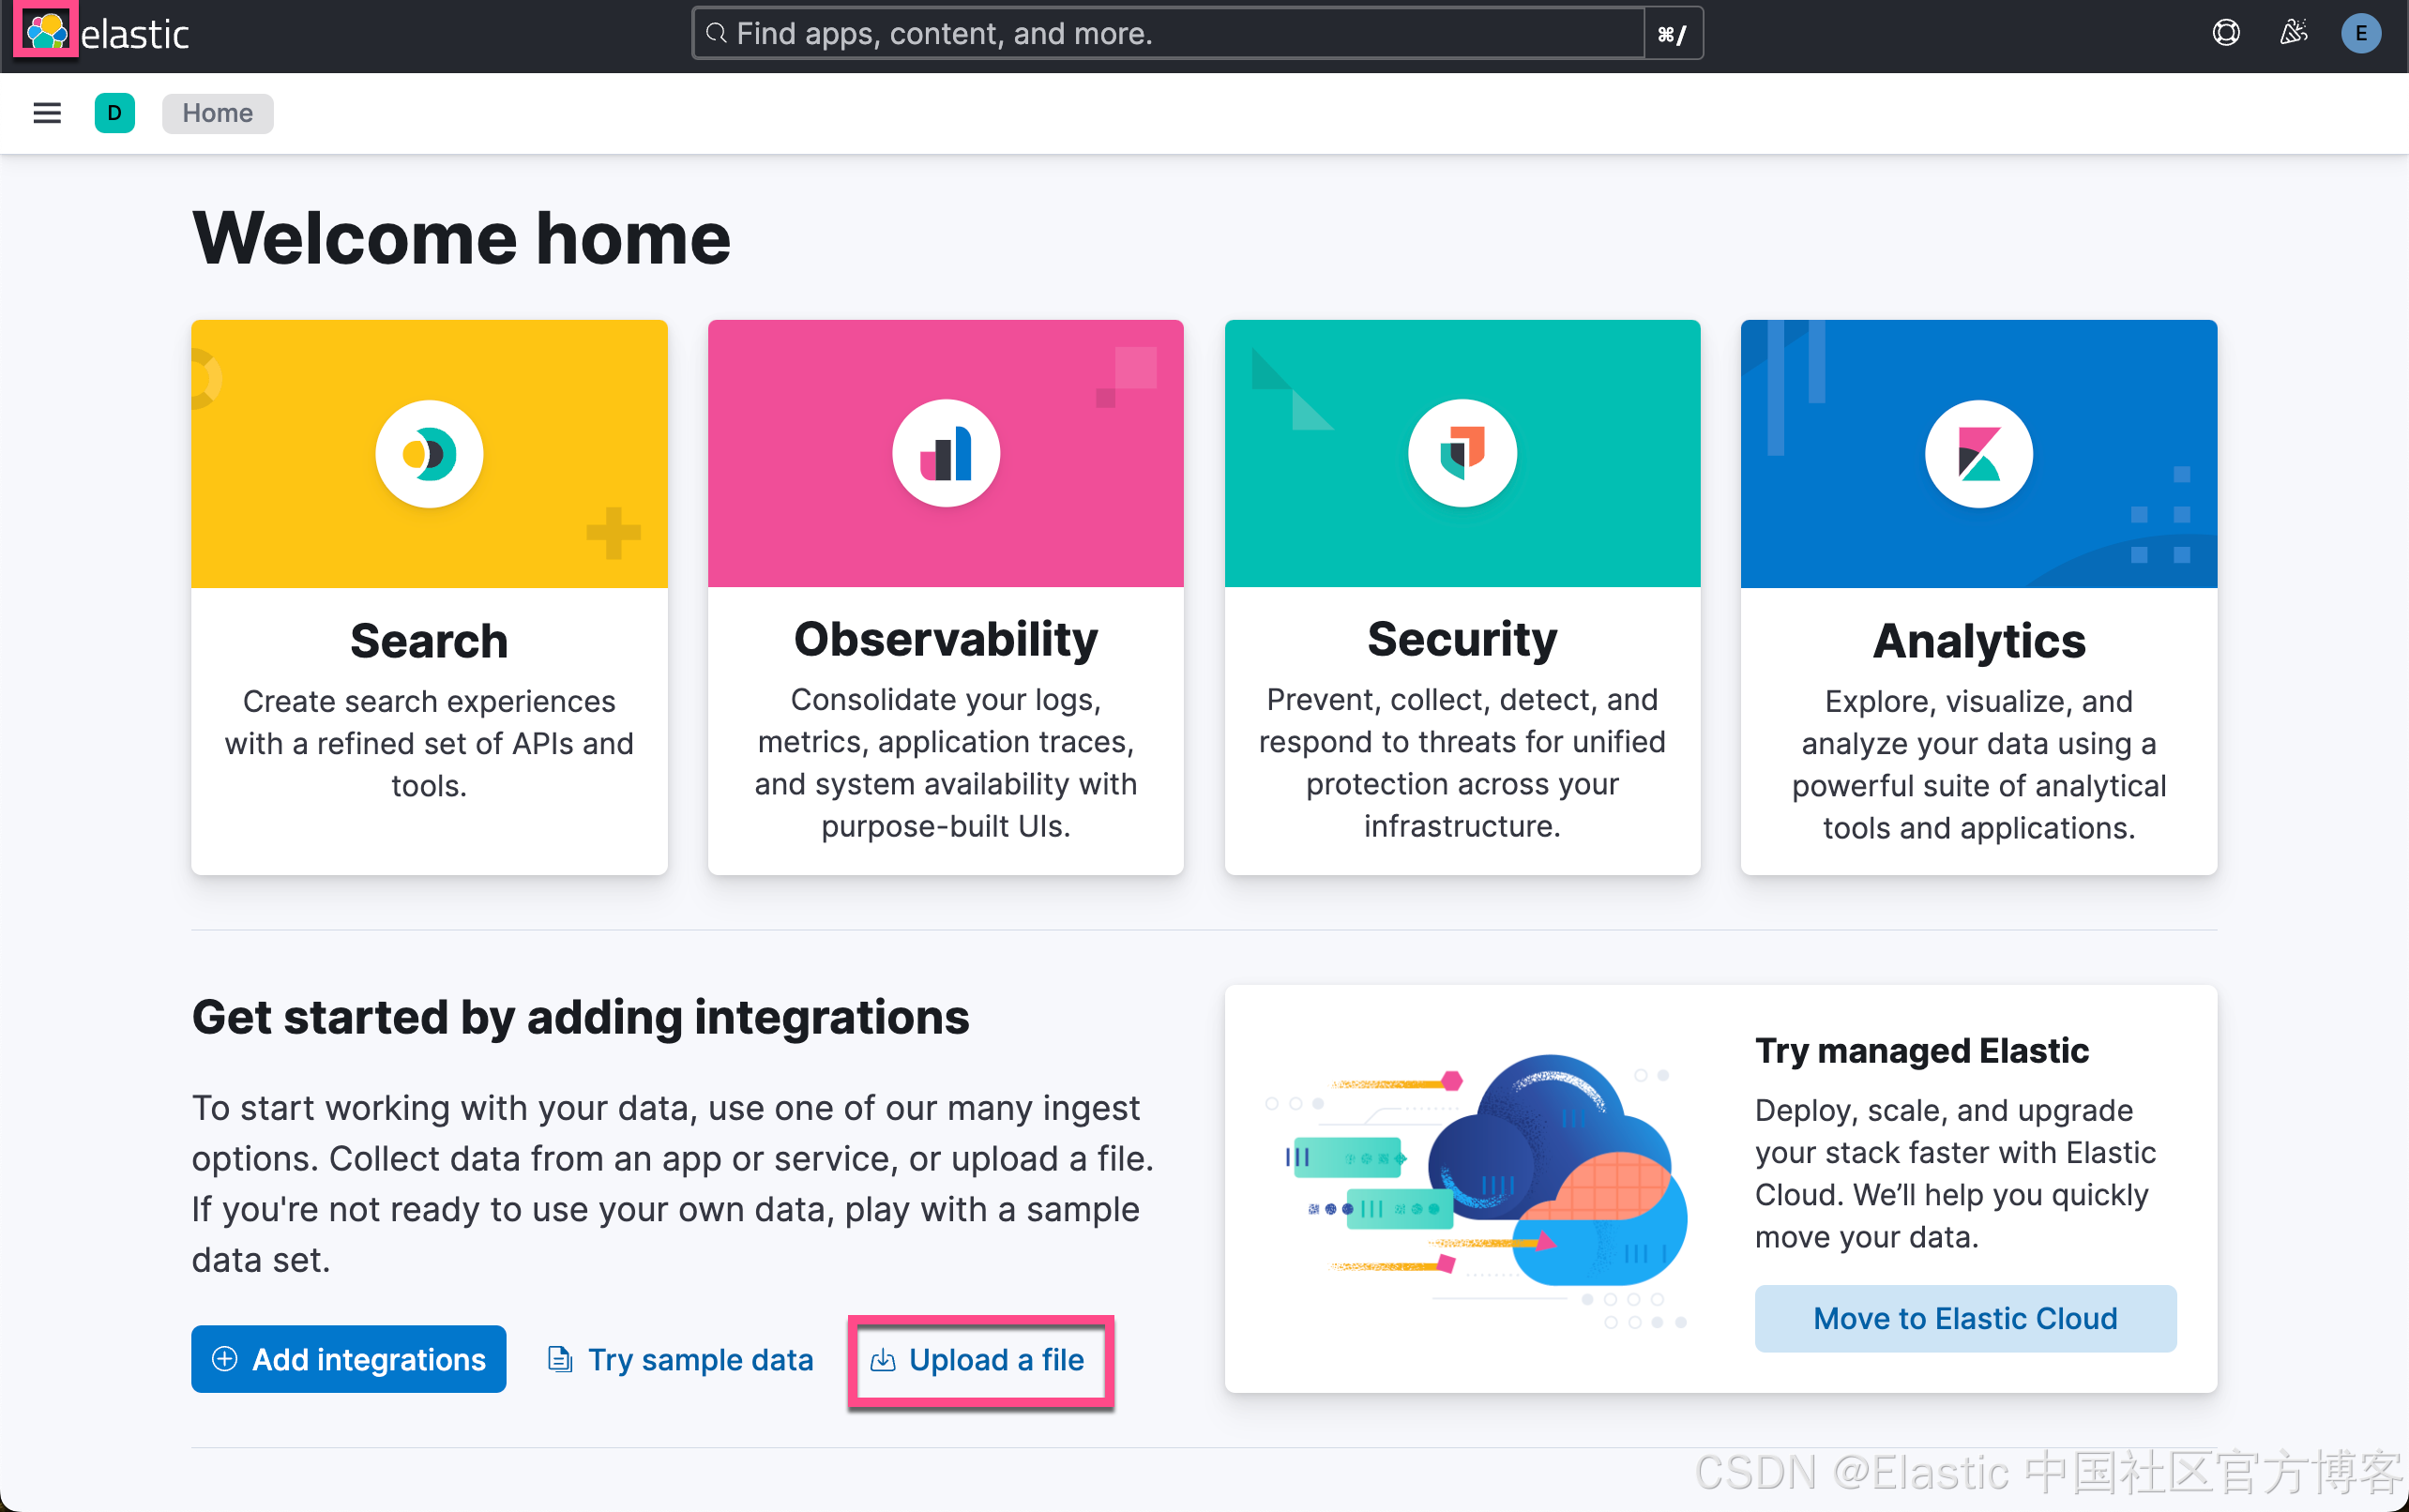Click inside the Find apps search field
The width and height of the screenshot is (2409, 1512).
click(x=1100, y=33)
